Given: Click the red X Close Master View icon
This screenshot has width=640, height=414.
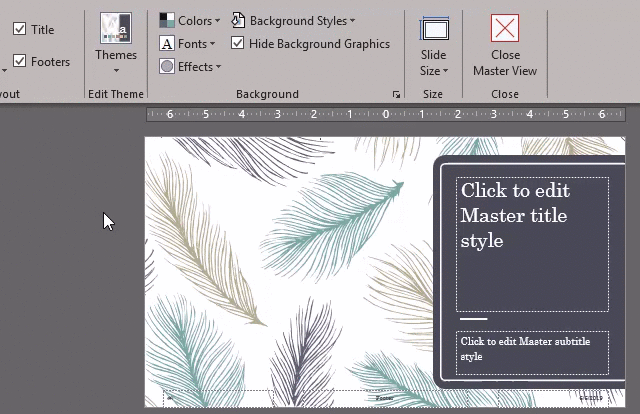Looking at the screenshot, I should (x=505, y=28).
